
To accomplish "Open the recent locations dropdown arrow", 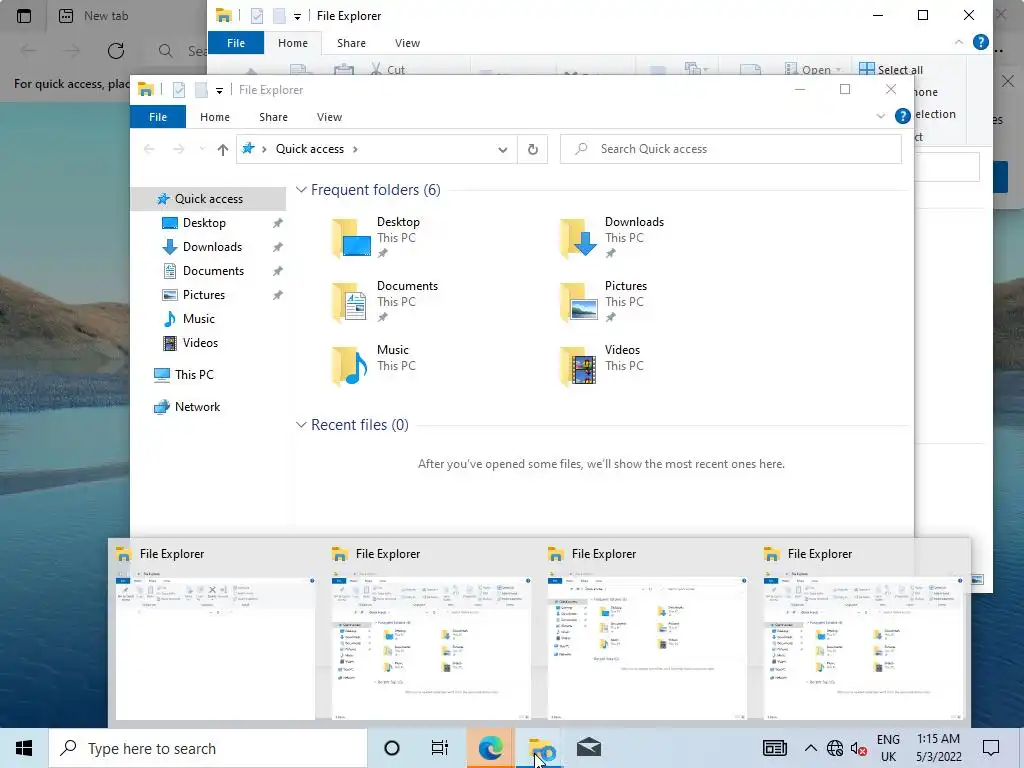I will tap(202, 149).
